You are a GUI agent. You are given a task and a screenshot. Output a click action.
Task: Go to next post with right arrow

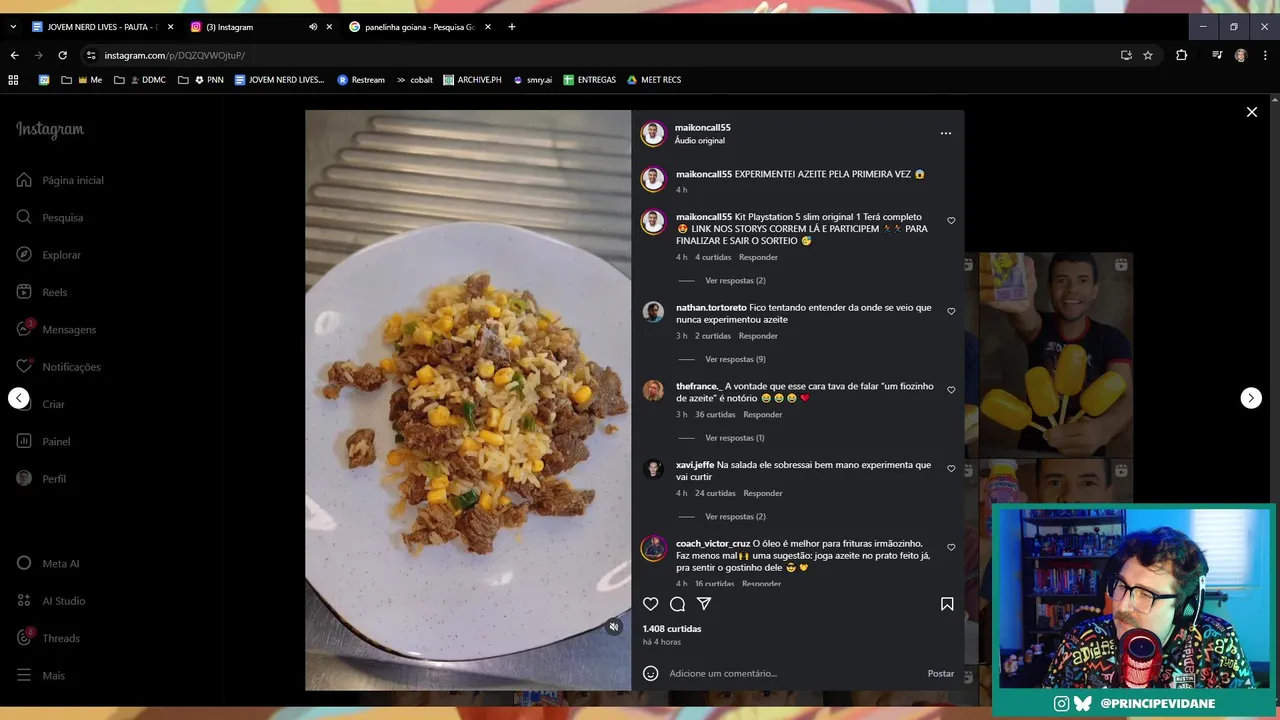pyautogui.click(x=1251, y=398)
